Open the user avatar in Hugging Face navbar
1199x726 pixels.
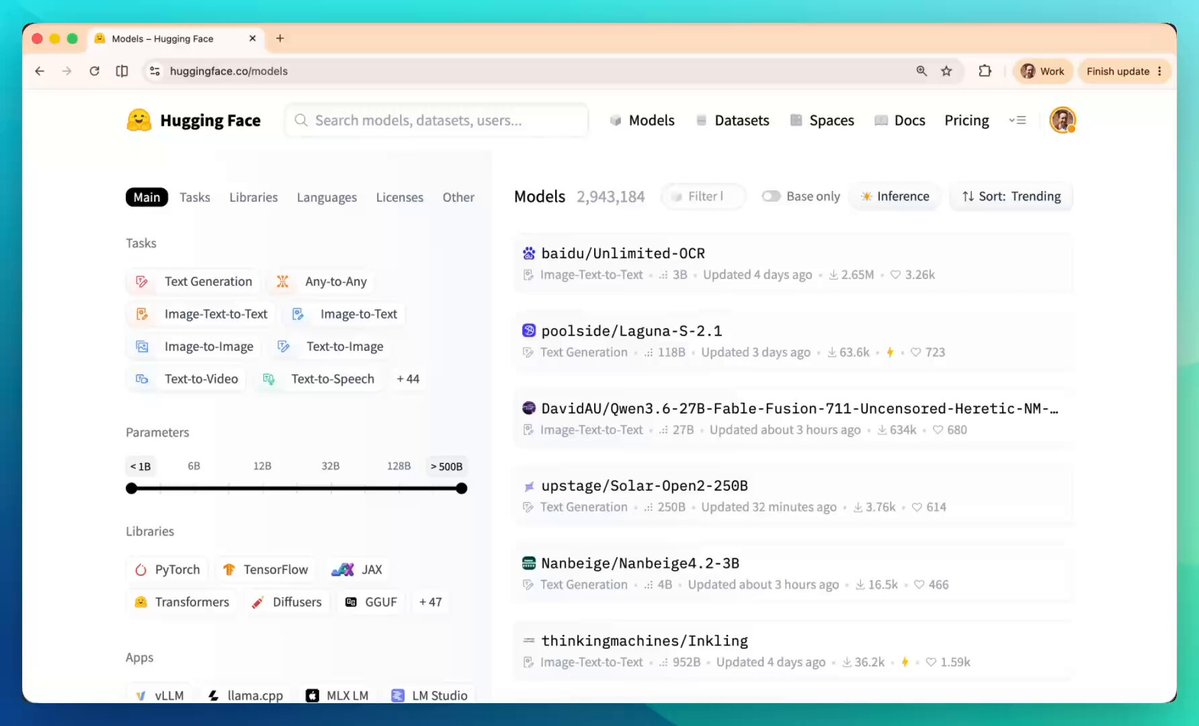pos(1062,120)
